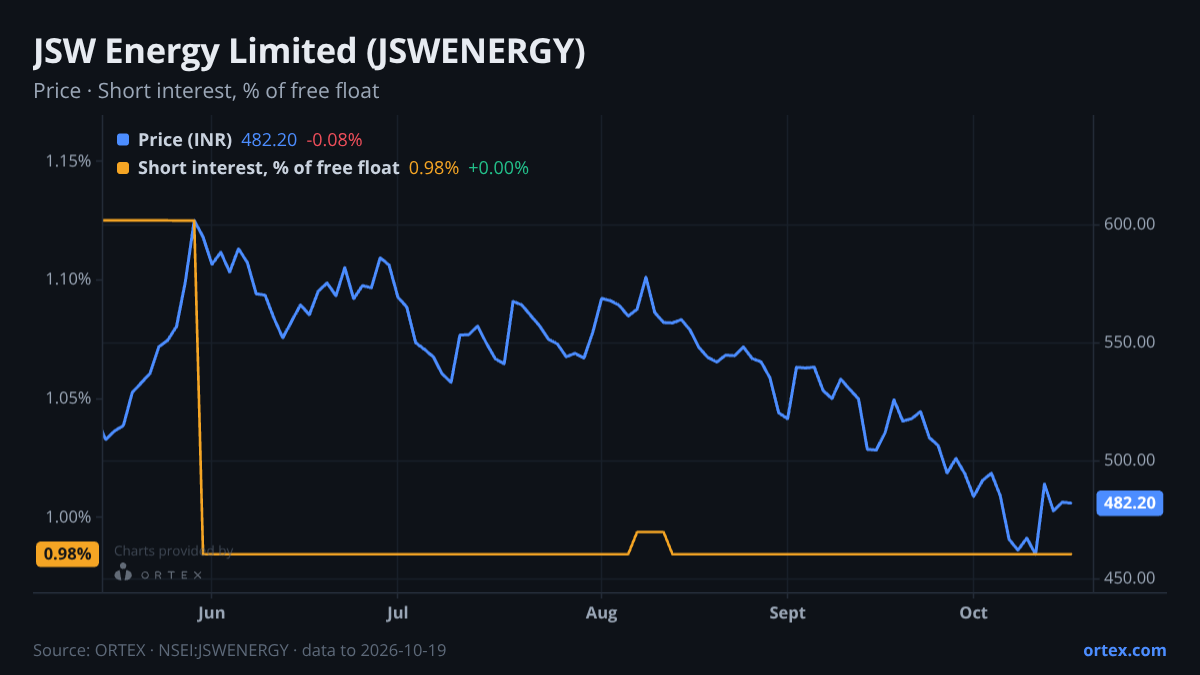Click the Oct label on the x-axis

pos(974,612)
